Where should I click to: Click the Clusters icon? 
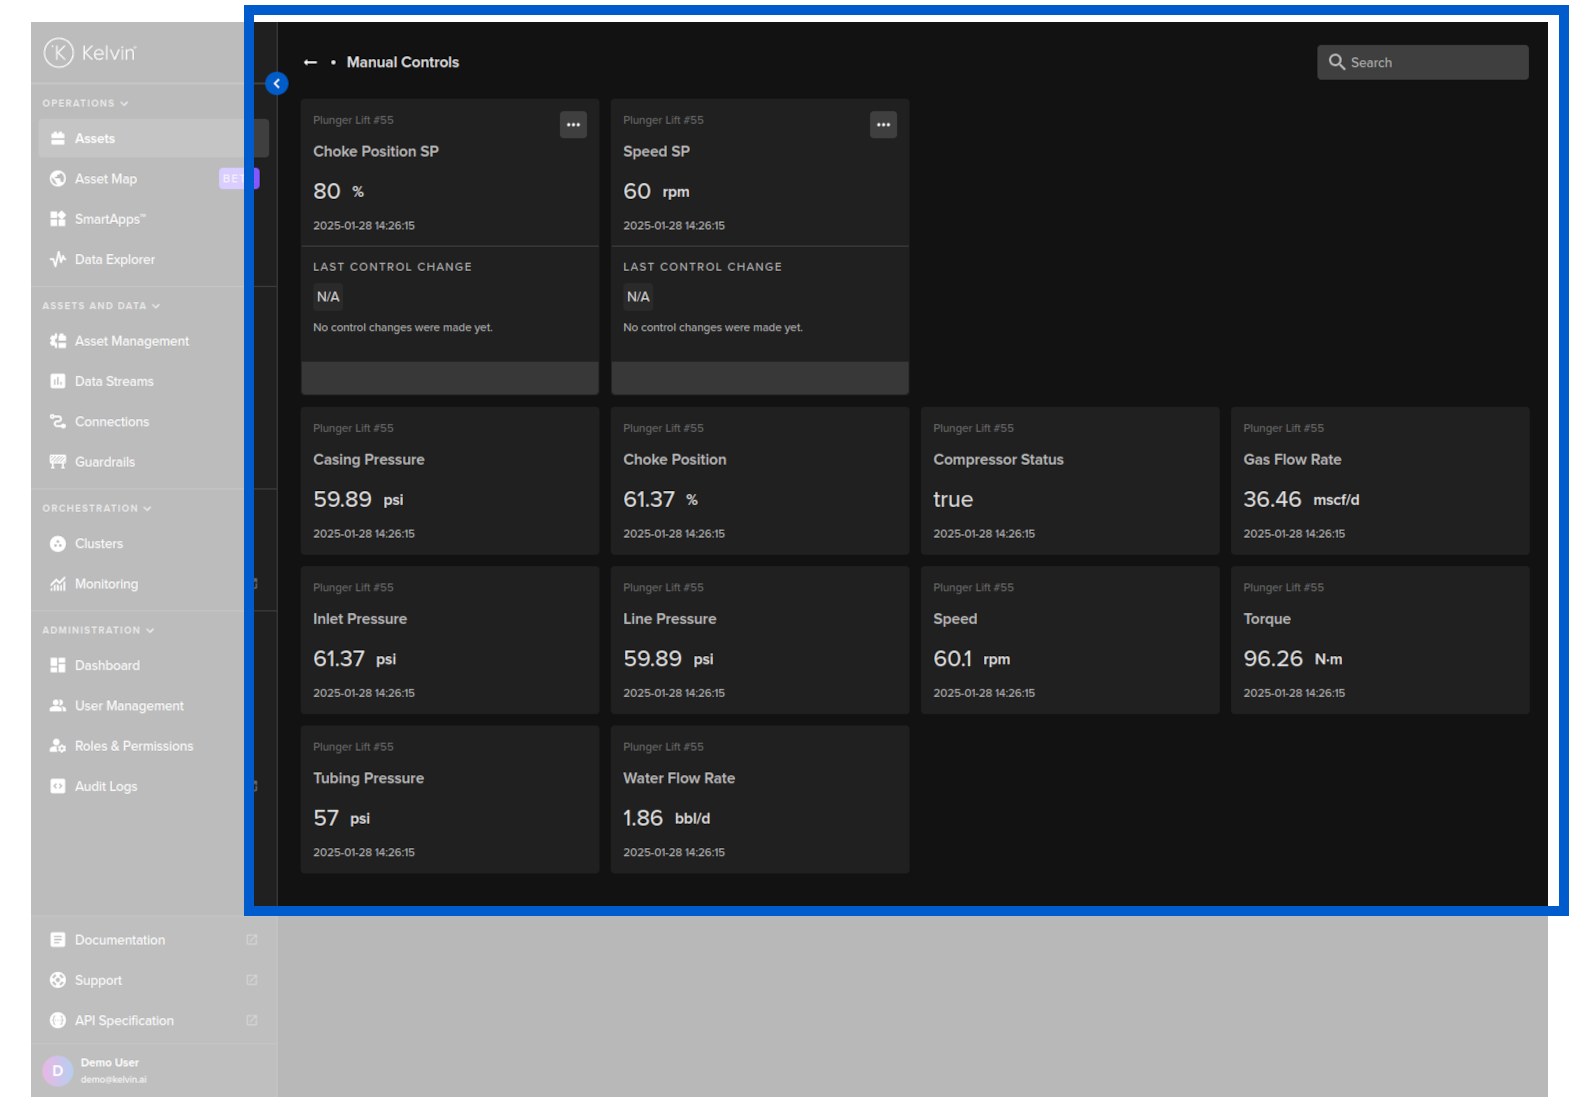tap(58, 544)
